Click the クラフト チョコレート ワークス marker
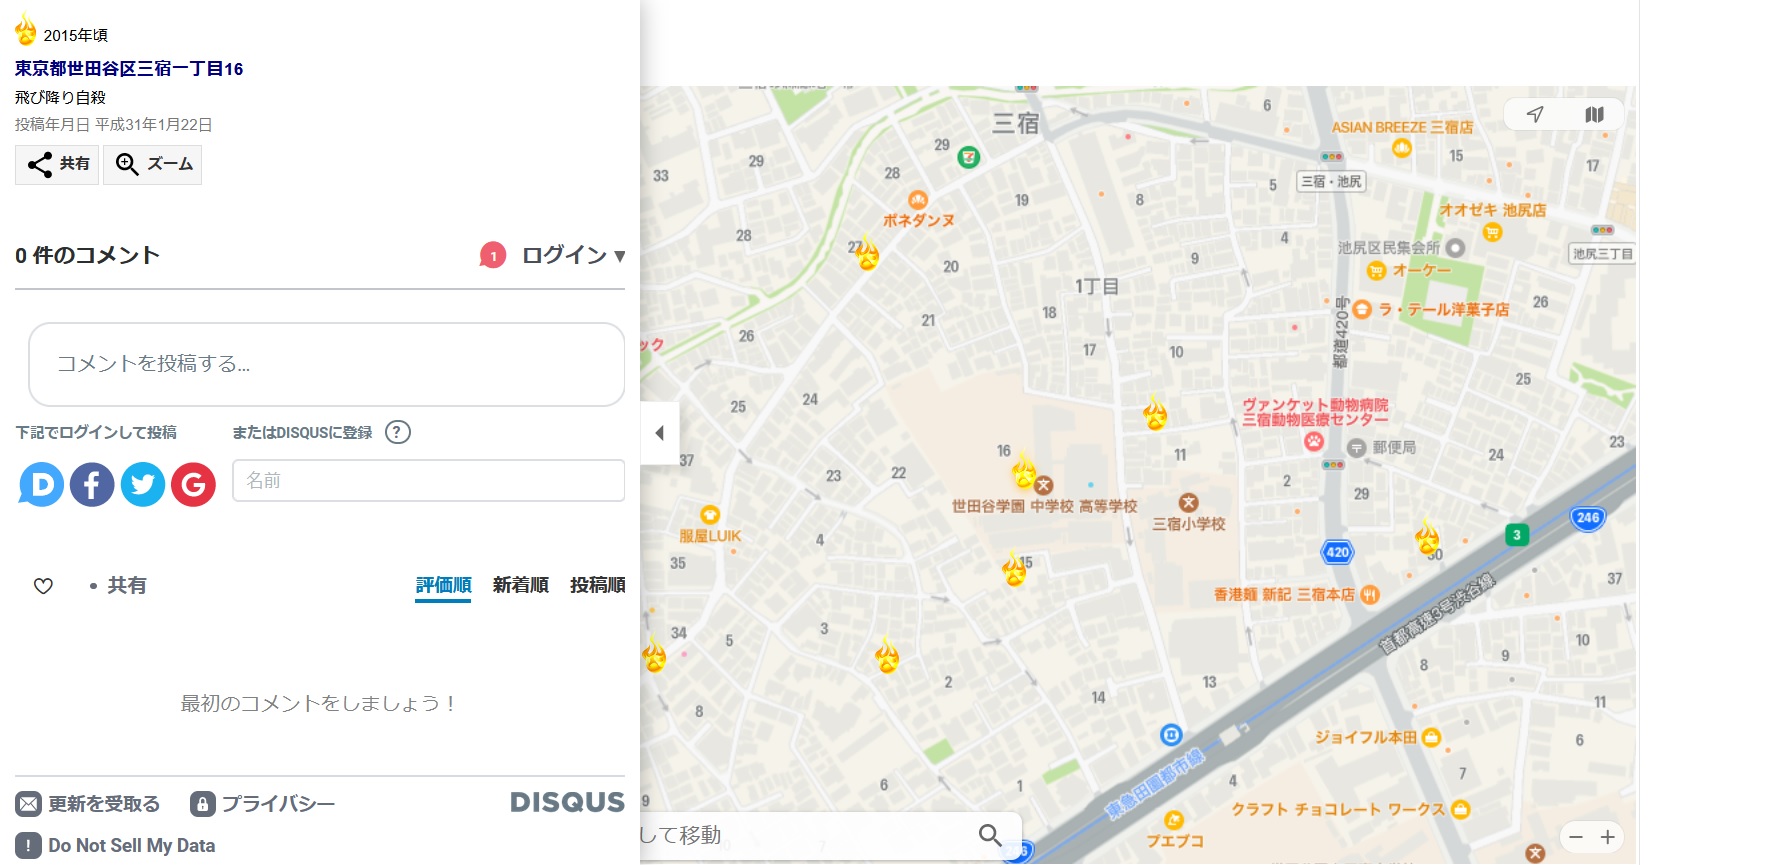Image resolution: width=1773 pixels, height=865 pixels. 1460,809
